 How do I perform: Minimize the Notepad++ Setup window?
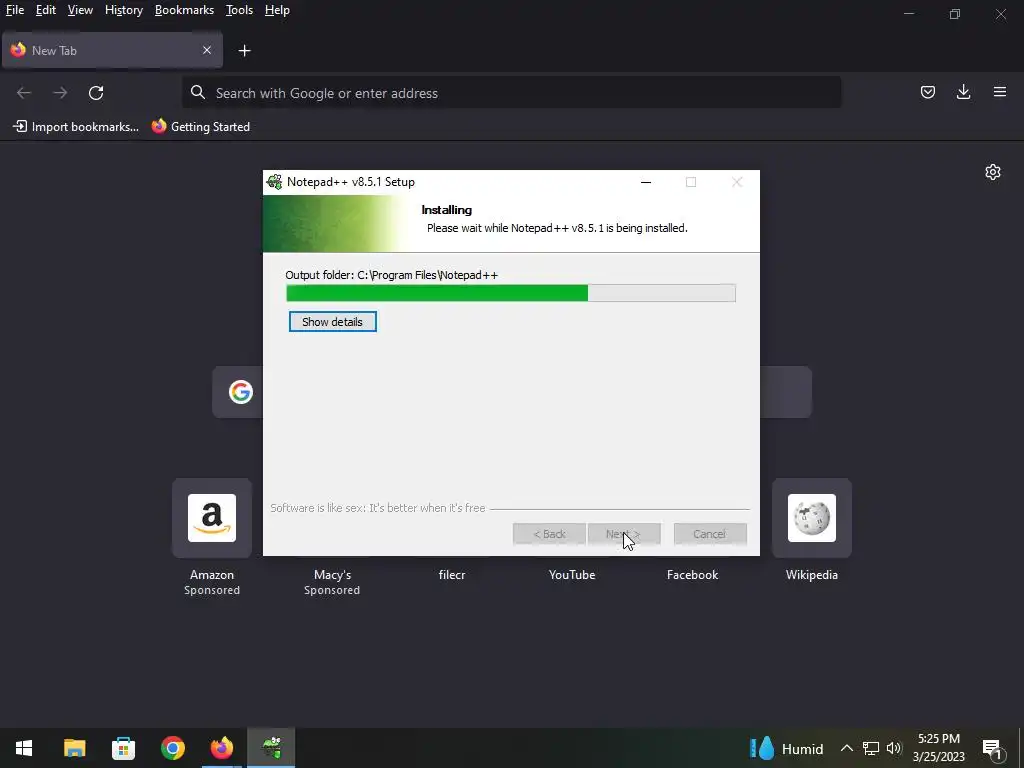[646, 182]
